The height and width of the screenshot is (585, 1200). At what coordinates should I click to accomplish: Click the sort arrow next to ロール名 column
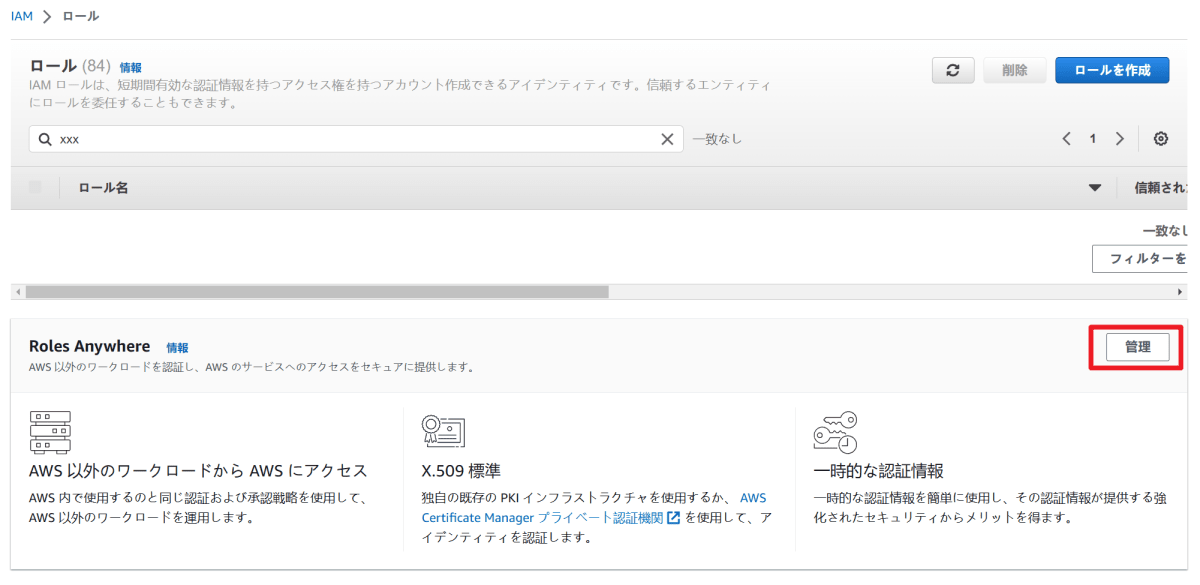coord(1094,188)
